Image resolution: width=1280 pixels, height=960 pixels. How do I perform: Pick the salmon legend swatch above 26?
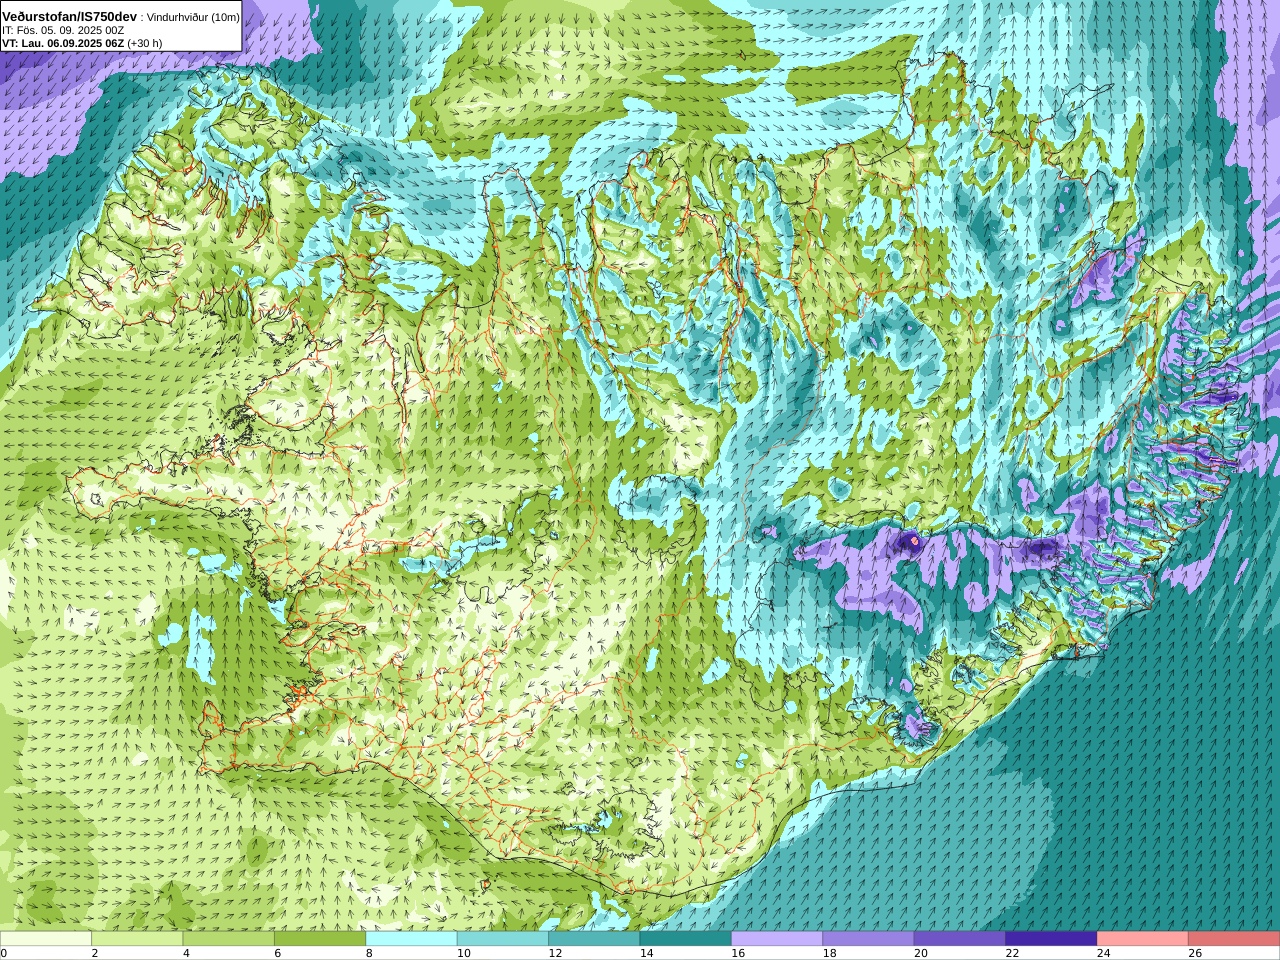coord(1234,939)
